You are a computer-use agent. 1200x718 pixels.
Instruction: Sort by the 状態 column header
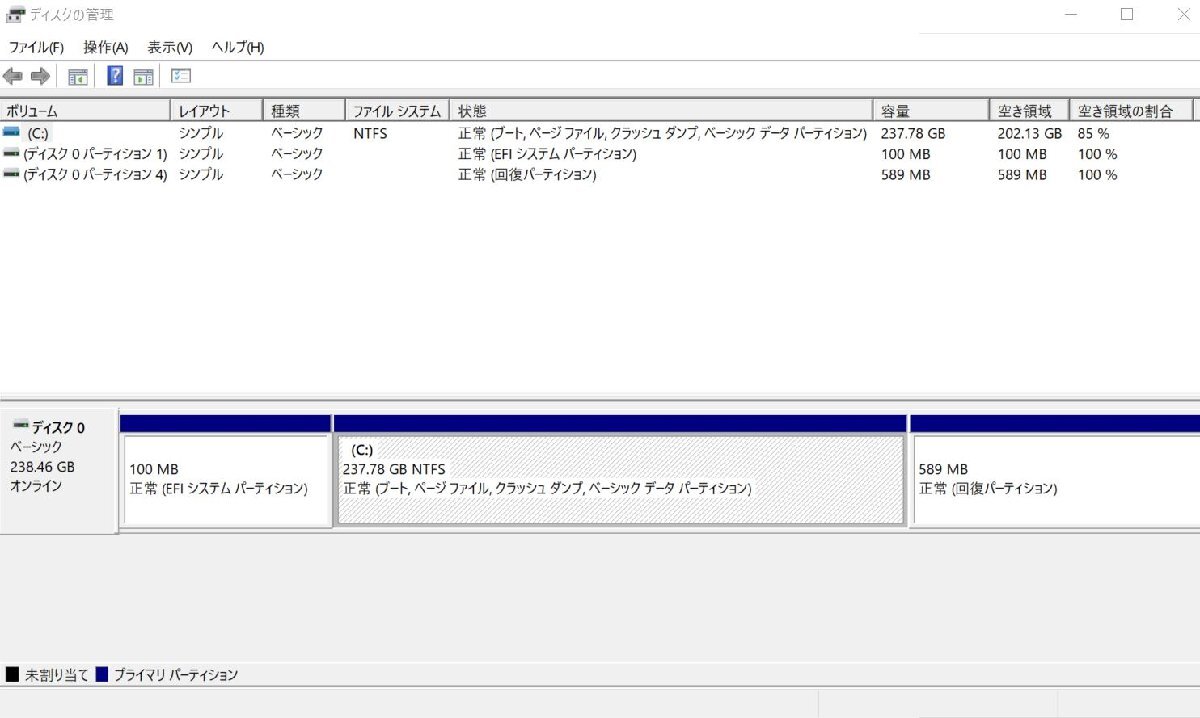[661, 111]
